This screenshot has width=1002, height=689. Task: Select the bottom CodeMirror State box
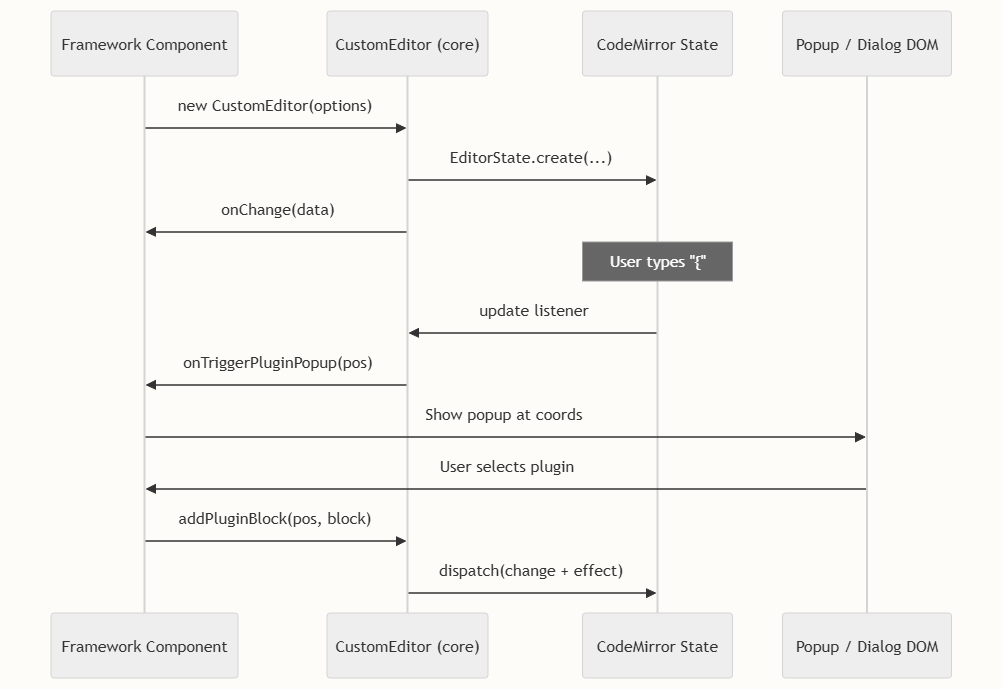tap(657, 646)
